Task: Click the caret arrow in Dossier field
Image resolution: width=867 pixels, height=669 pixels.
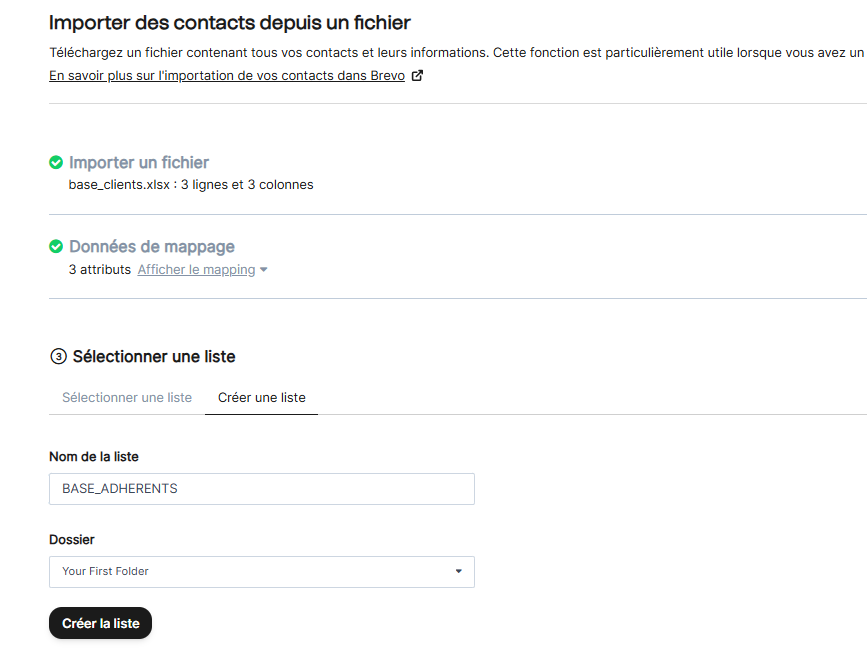Action: coord(459,572)
